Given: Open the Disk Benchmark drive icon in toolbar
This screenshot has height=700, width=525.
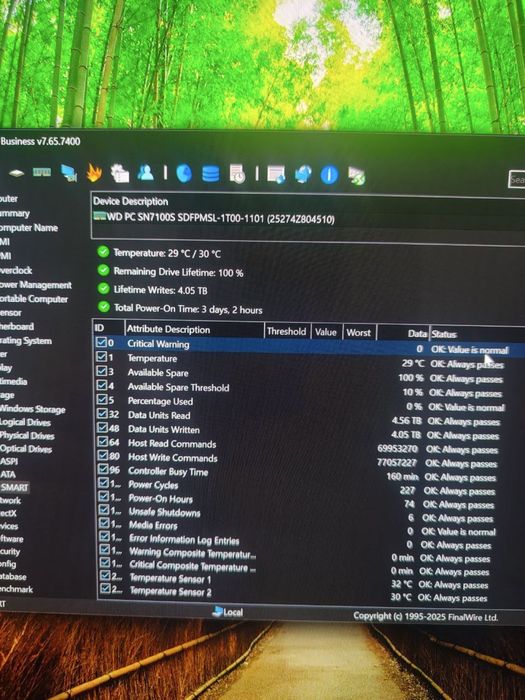Looking at the screenshot, I should (17, 173).
